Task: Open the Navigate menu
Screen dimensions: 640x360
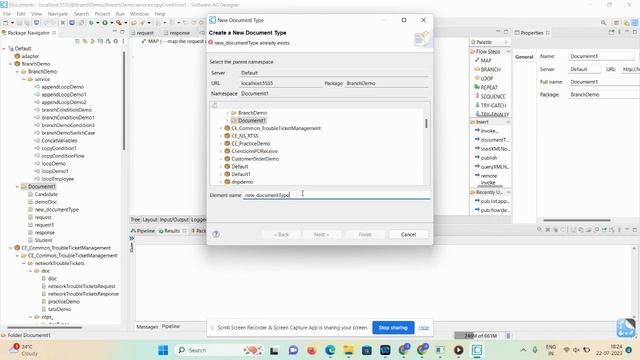Action: click(x=58, y=14)
